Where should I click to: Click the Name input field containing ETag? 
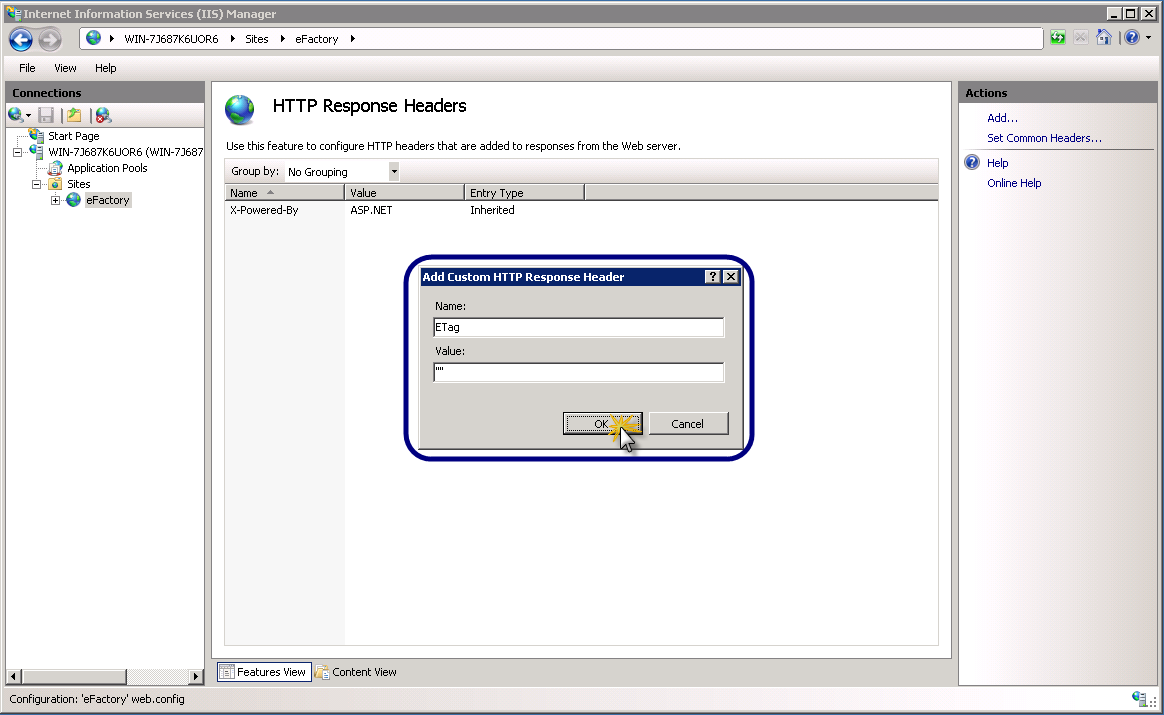[x=578, y=327]
